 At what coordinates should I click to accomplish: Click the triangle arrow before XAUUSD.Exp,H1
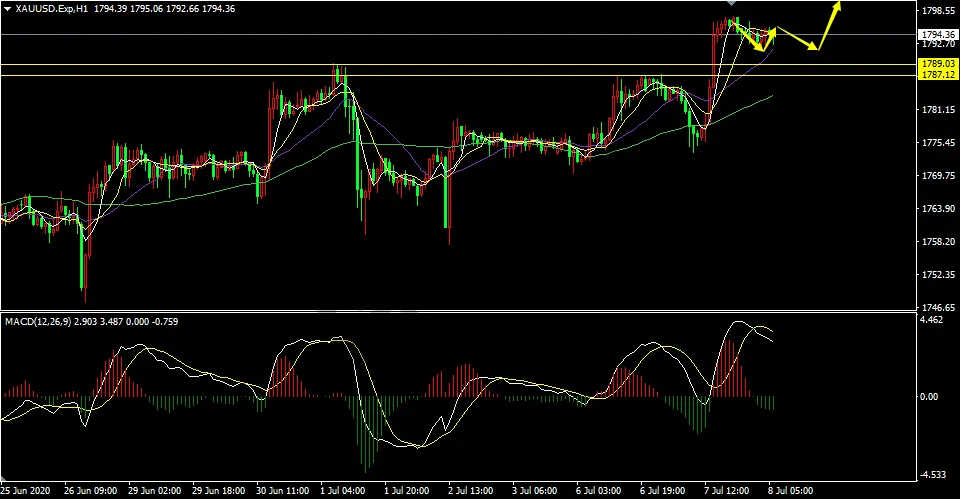tap(7, 9)
